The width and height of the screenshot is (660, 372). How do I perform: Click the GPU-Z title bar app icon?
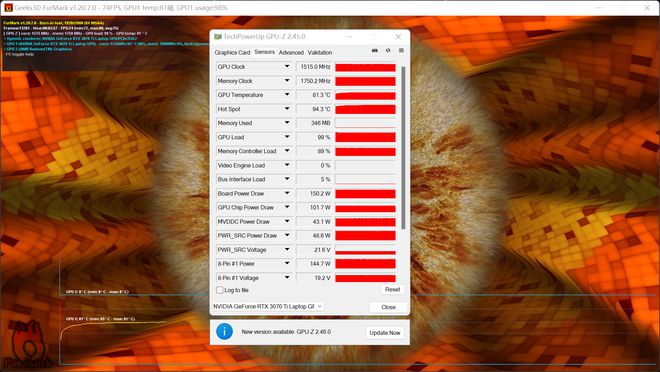218,37
